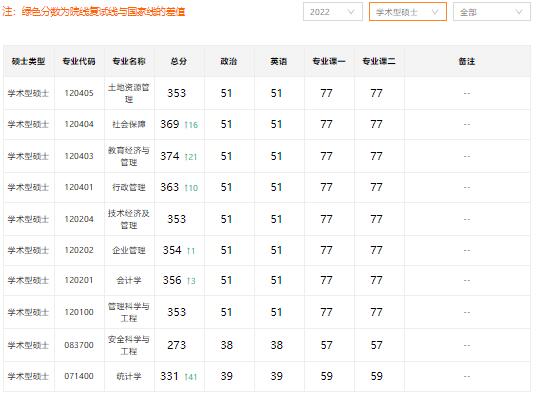
Task: Click total score 273 for 安全科学与工程
Action: (x=176, y=345)
